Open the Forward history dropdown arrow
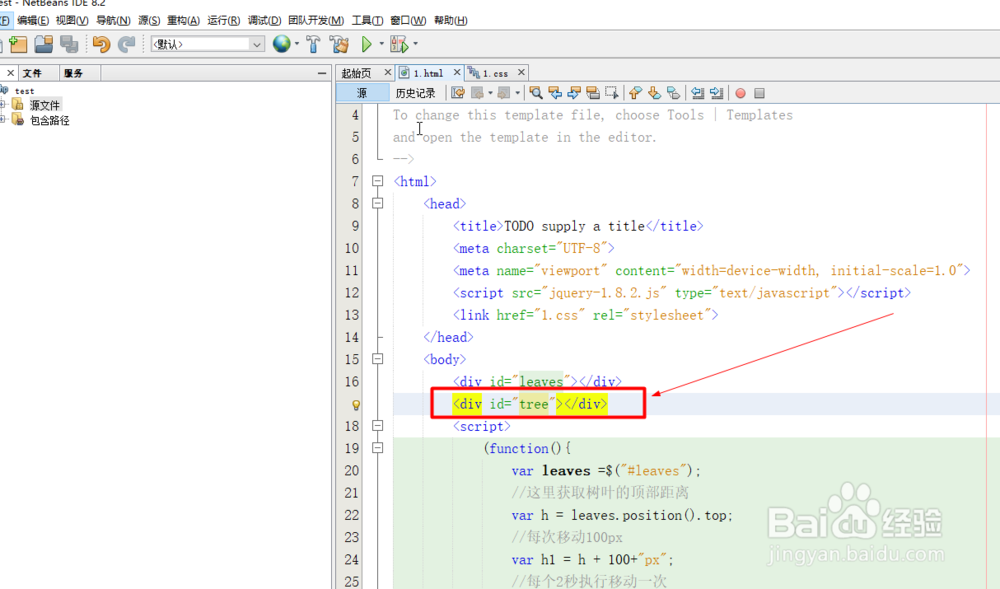The height and width of the screenshot is (589, 1000). click(x=518, y=93)
